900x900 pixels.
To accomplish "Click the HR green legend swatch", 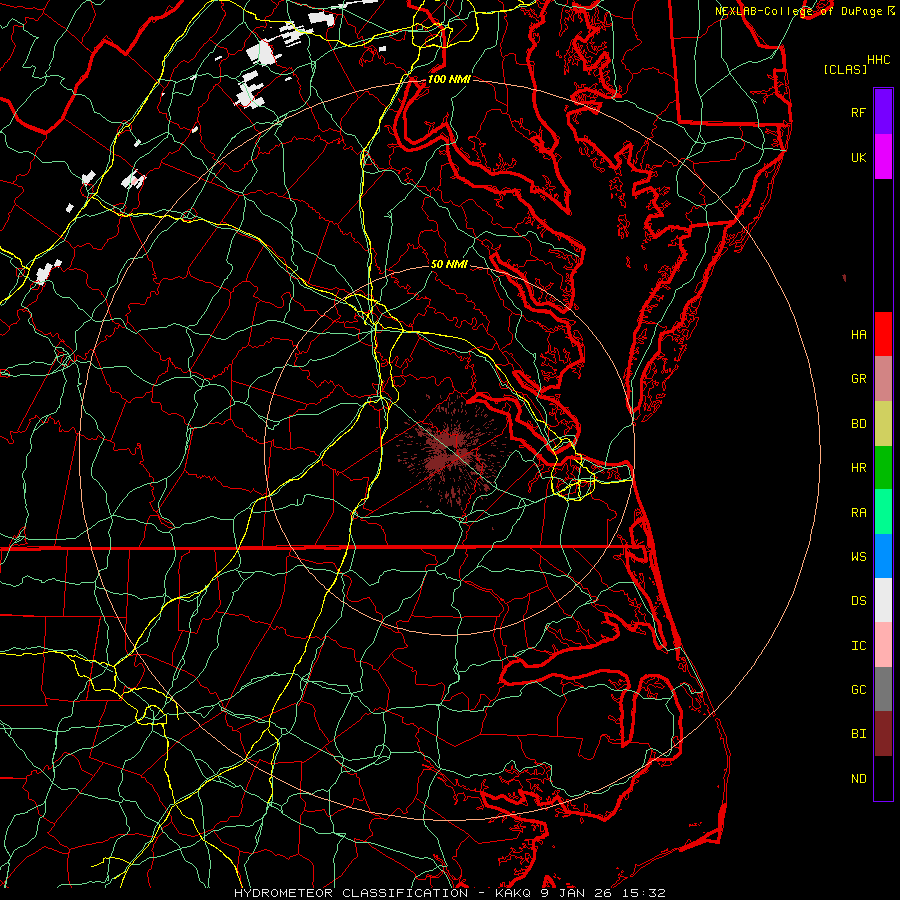I will pos(883,467).
